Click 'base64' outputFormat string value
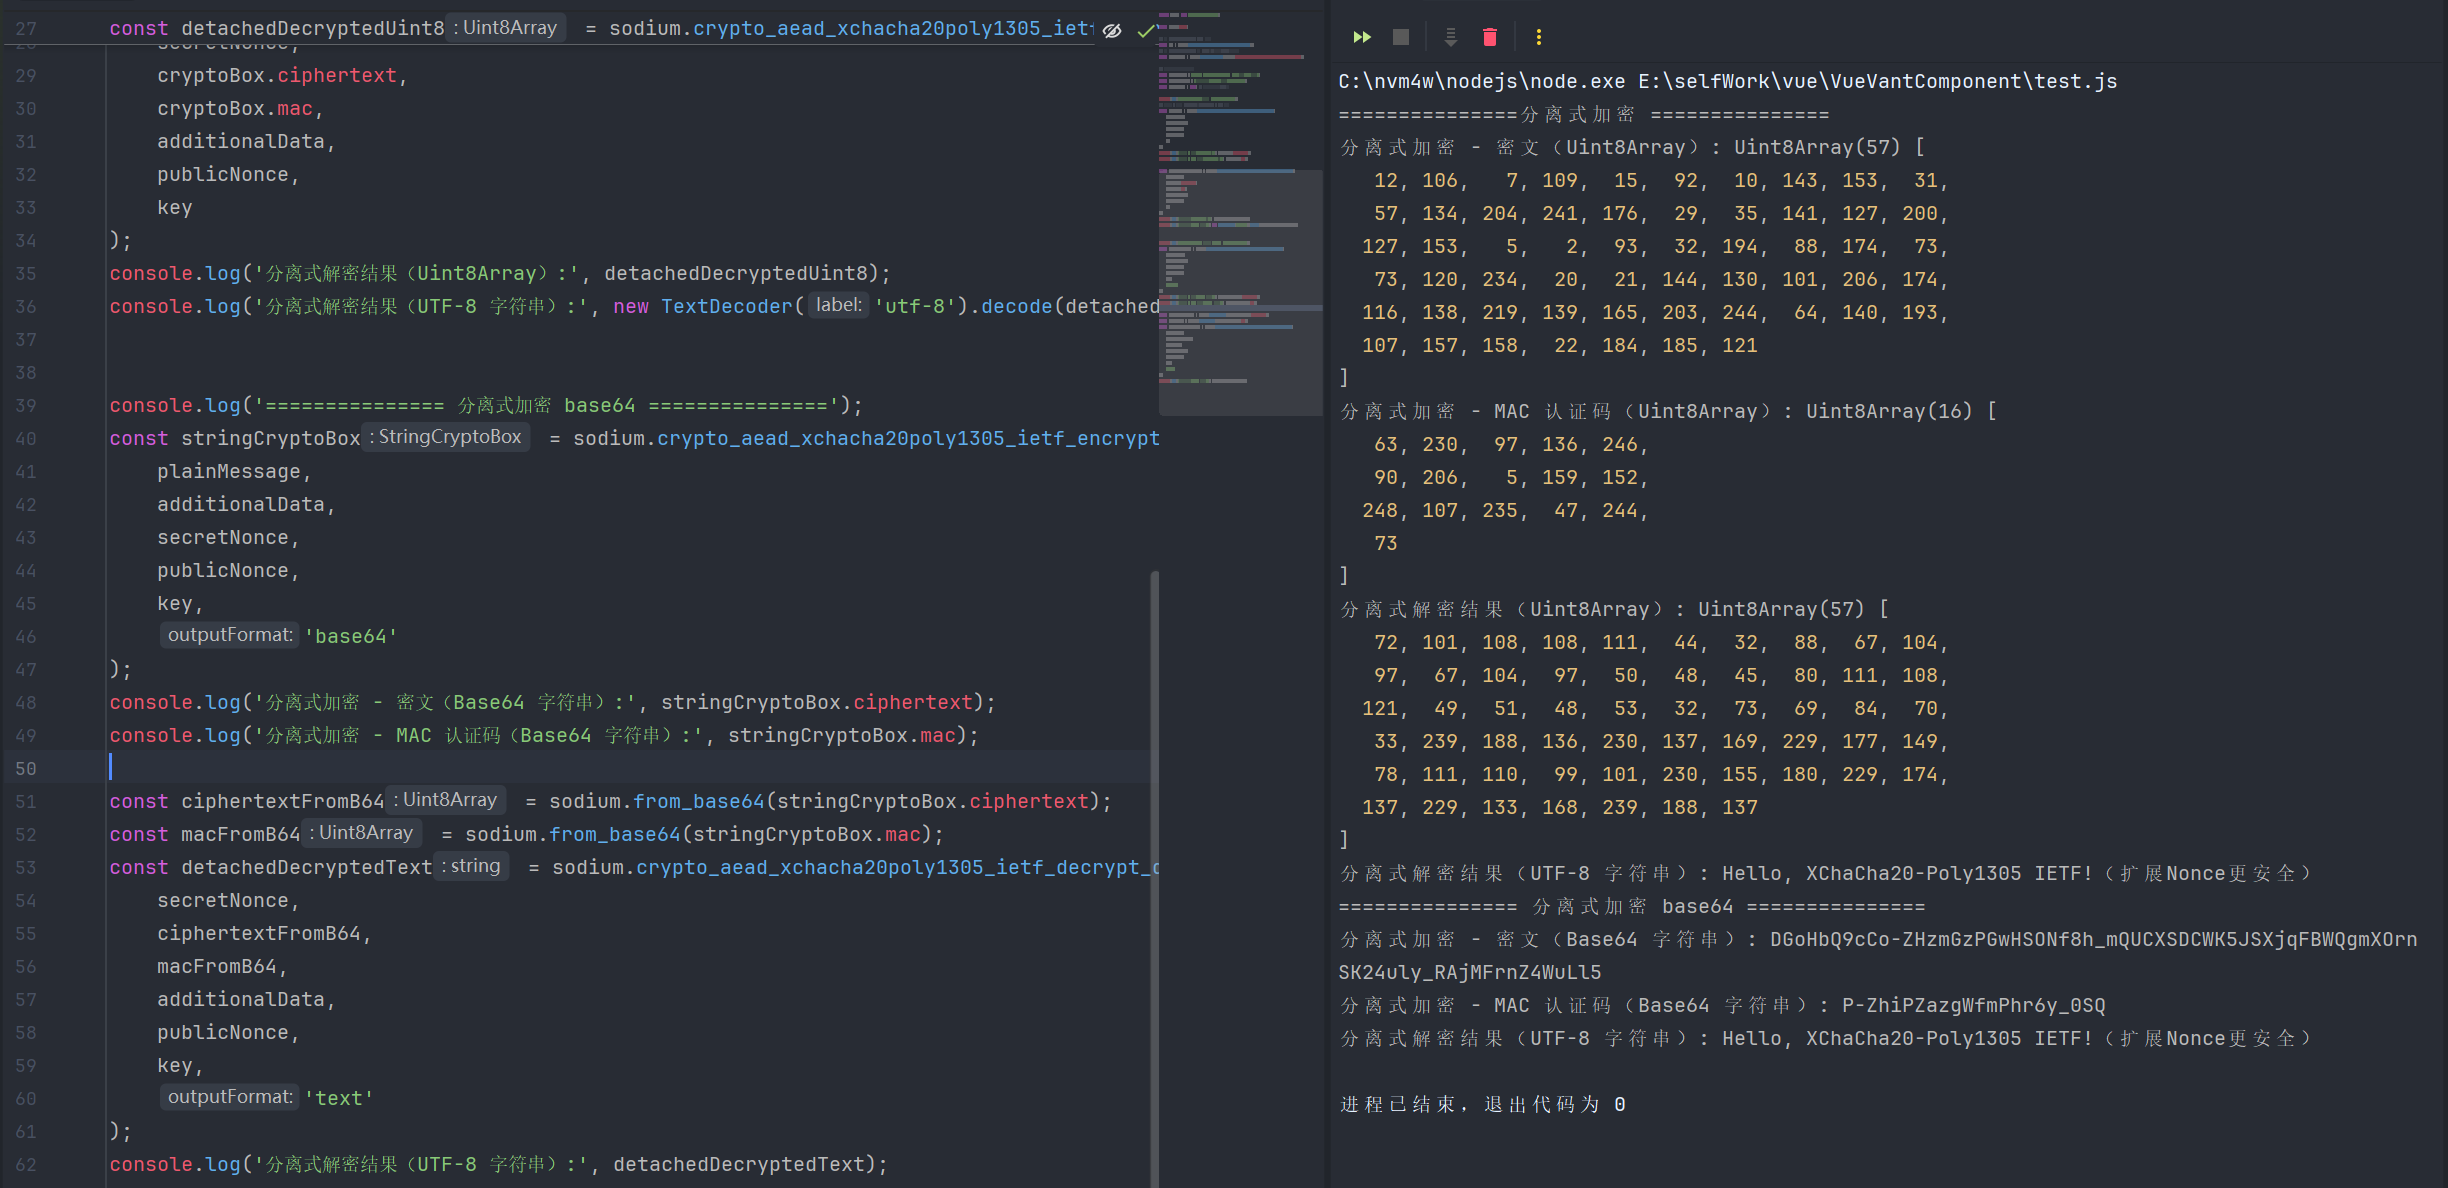The width and height of the screenshot is (2448, 1188). pos(351,636)
